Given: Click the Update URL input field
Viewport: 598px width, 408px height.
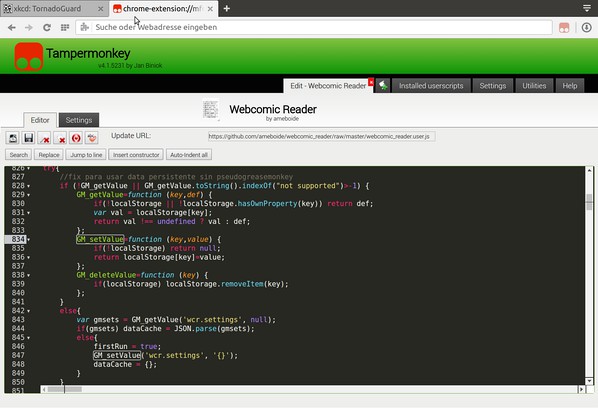Looking at the screenshot, I should (x=322, y=137).
